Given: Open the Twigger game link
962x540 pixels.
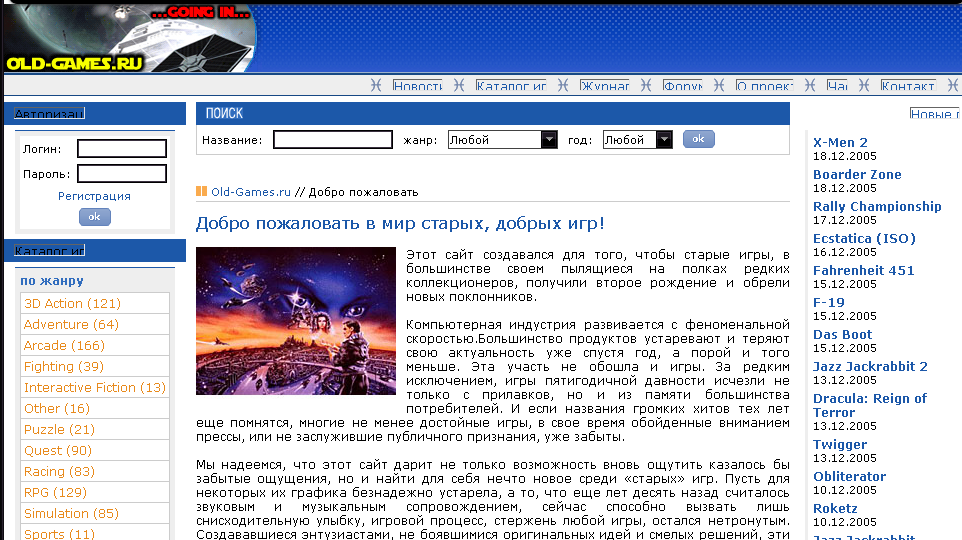Looking at the screenshot, I should click(x=840, y=444).
